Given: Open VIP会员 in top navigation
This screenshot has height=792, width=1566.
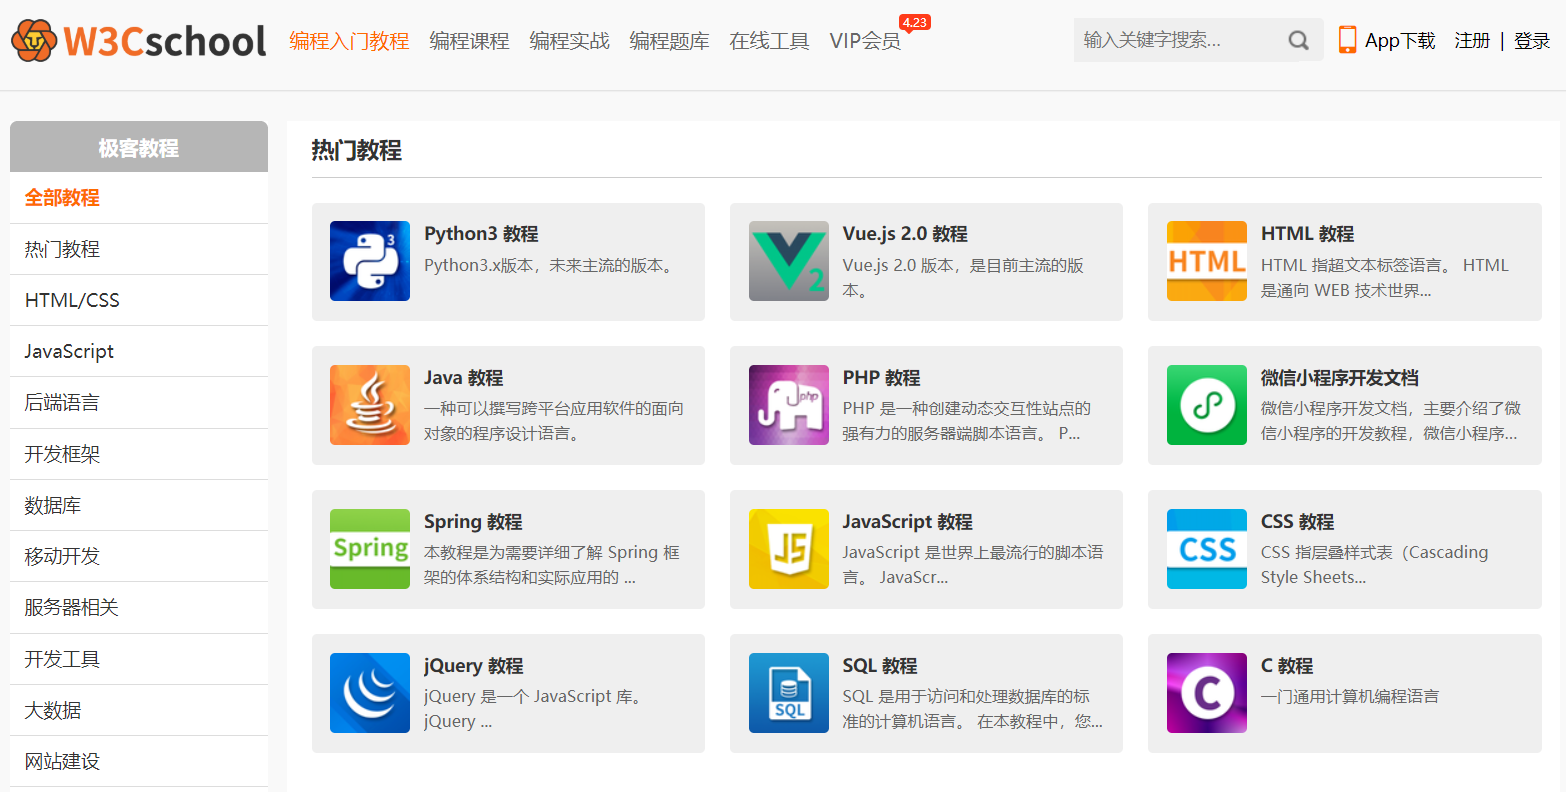Looking at the screenshot, I should point(865,41).
